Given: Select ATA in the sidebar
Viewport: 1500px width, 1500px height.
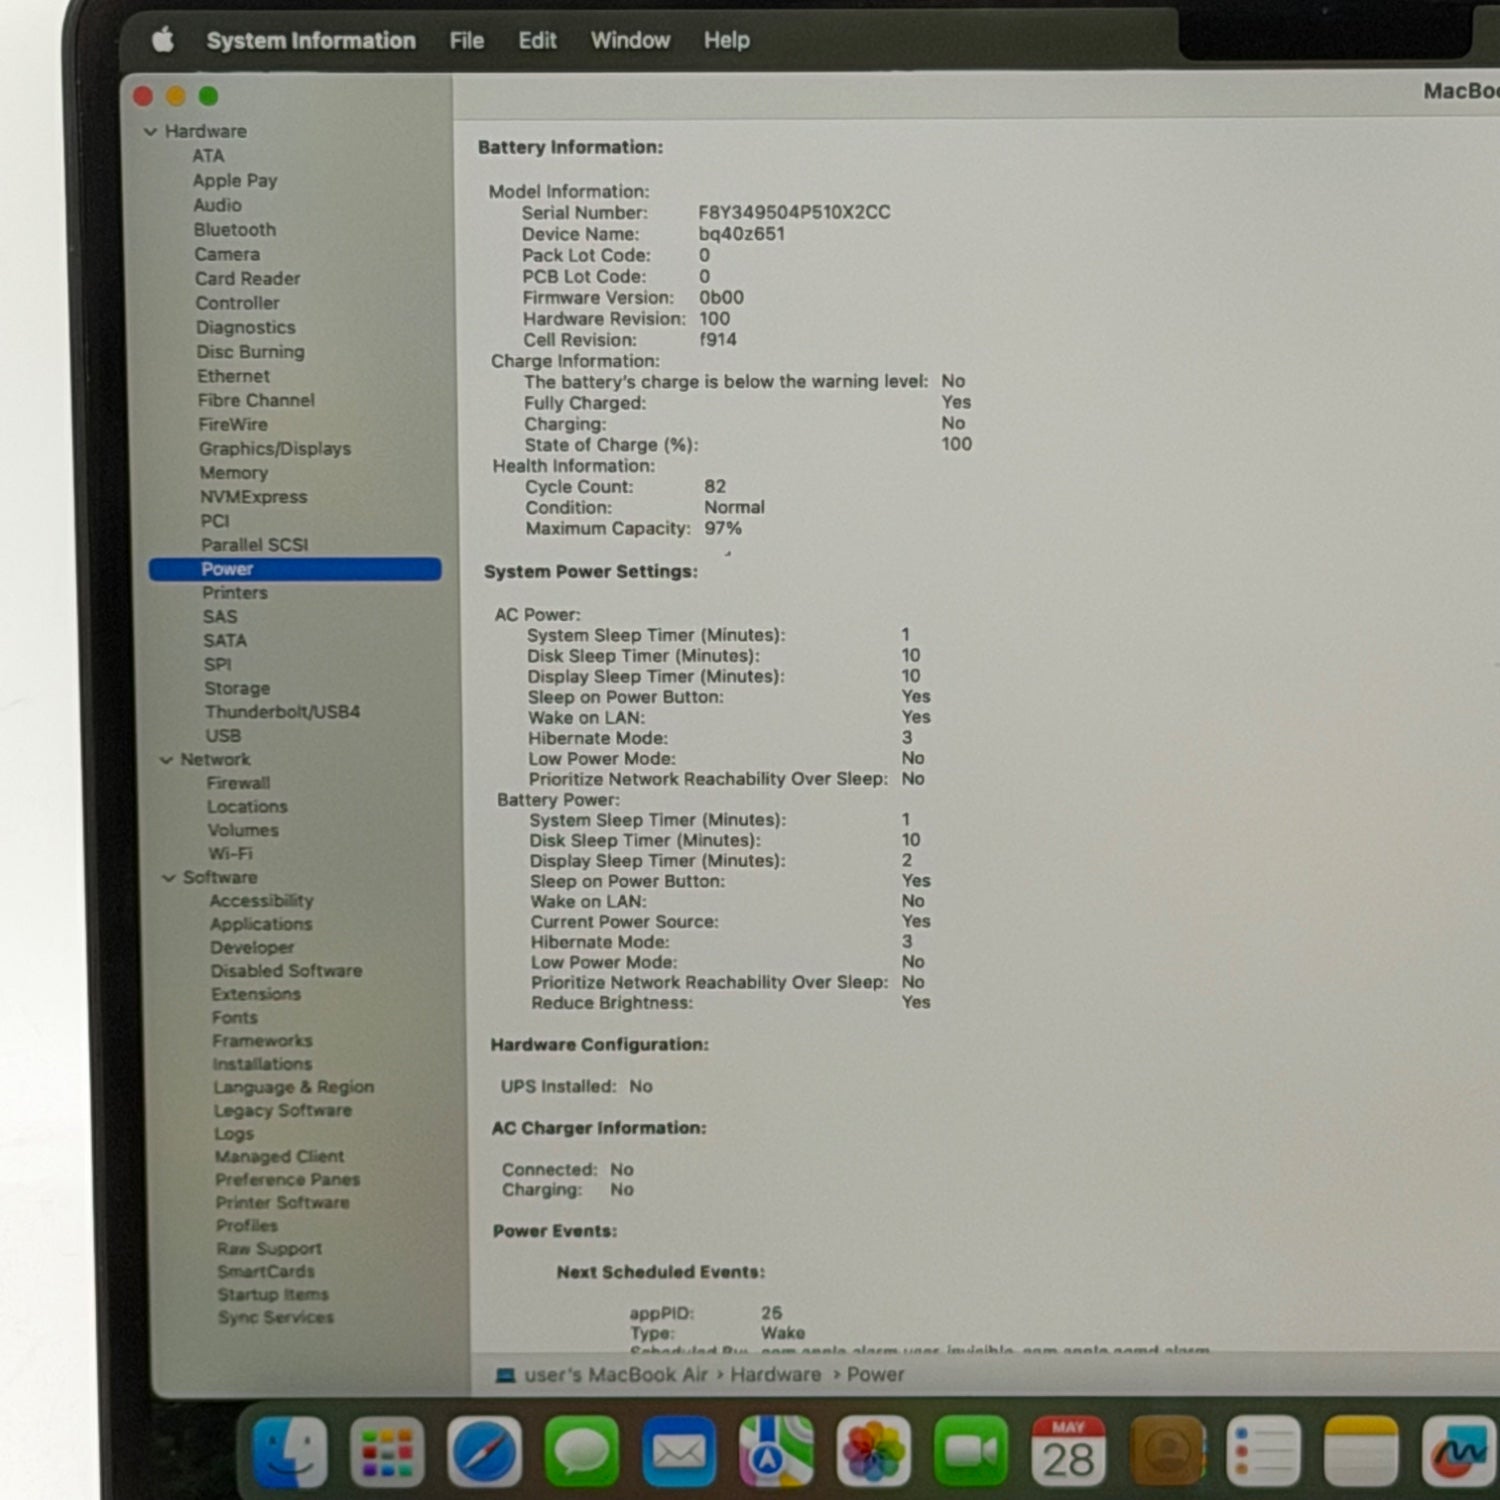Looking at the screenshot, I should click(x=208, y=156).
